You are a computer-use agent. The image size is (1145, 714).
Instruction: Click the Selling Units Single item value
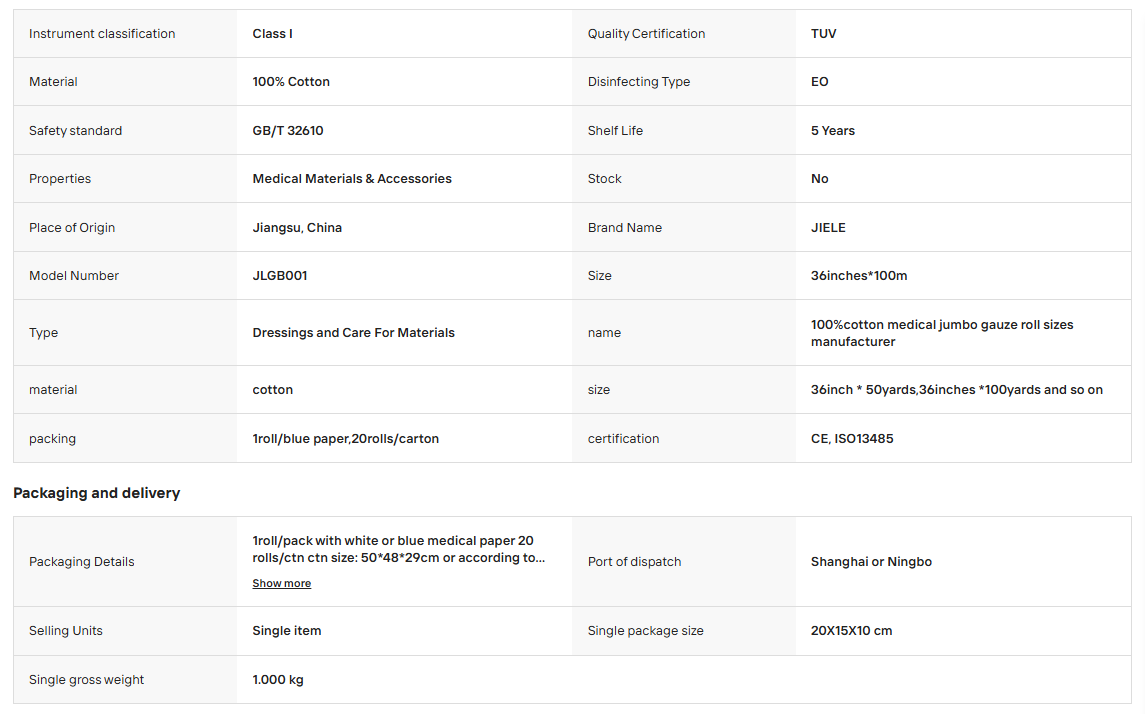click(286, 630)
